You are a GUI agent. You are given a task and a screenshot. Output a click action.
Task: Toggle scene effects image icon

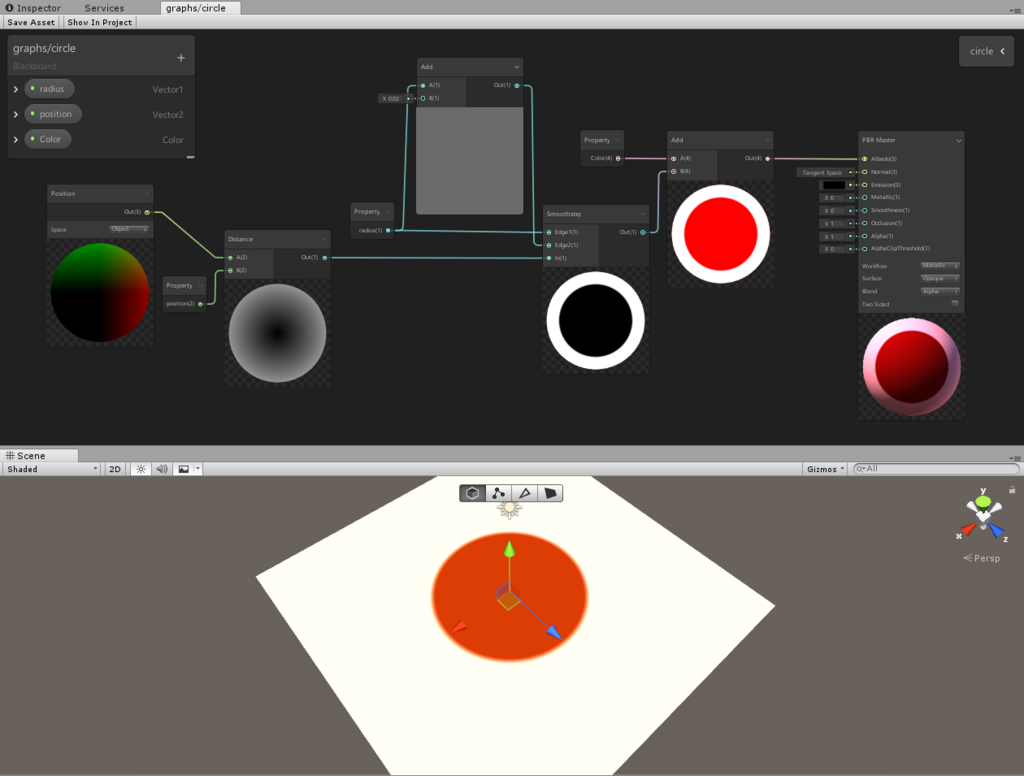coord(184,469)
